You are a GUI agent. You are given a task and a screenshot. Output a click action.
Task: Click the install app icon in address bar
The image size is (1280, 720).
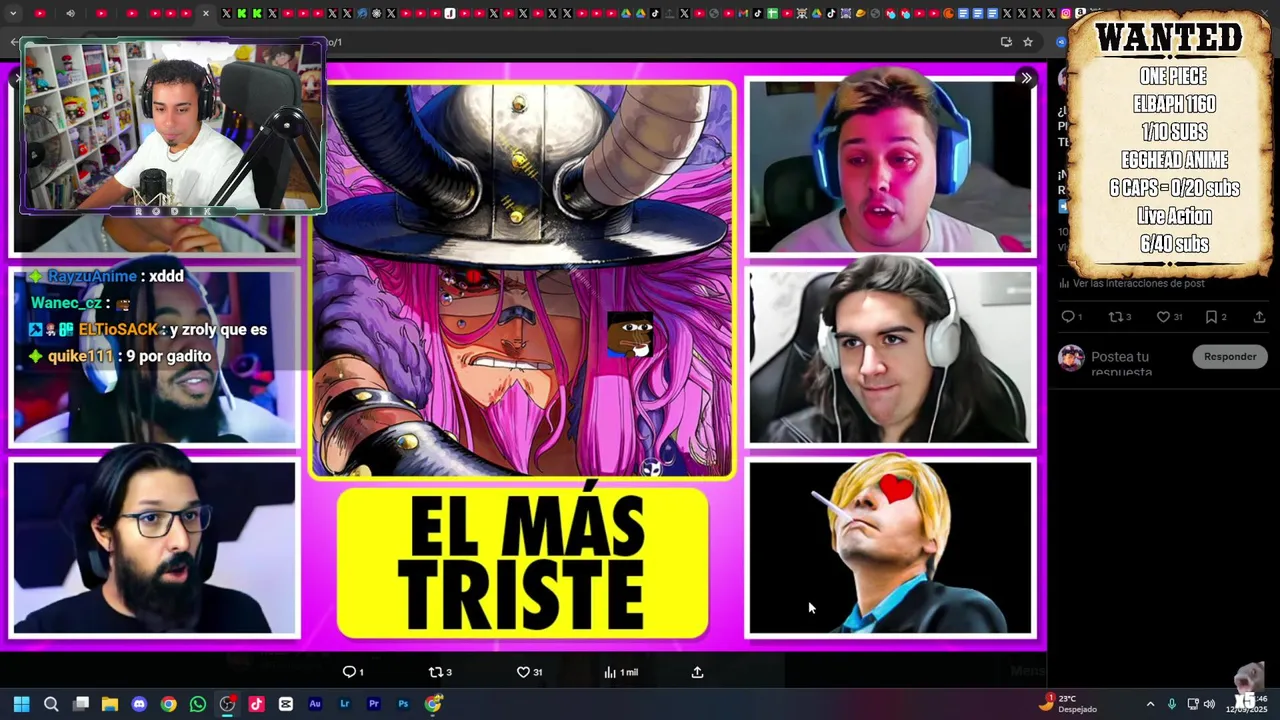pyautogui.click(x=1006, y=42)
